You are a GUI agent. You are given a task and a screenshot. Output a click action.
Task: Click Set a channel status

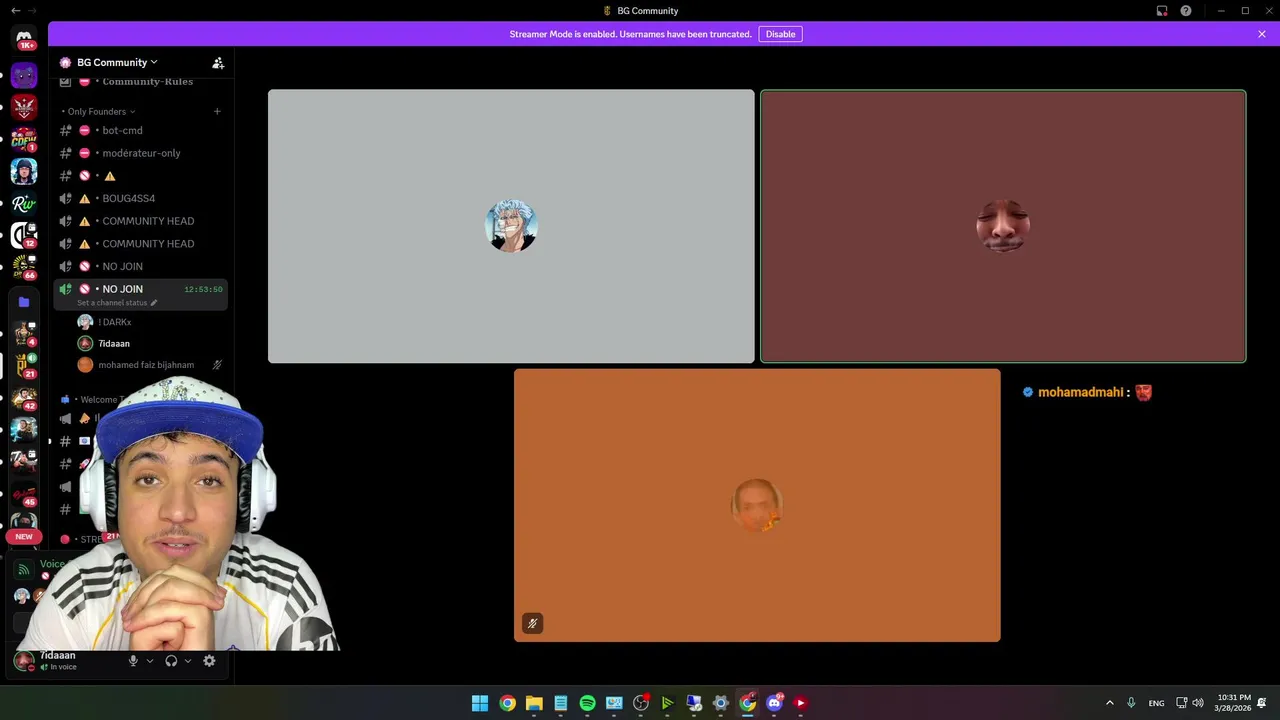pos(117,302)
